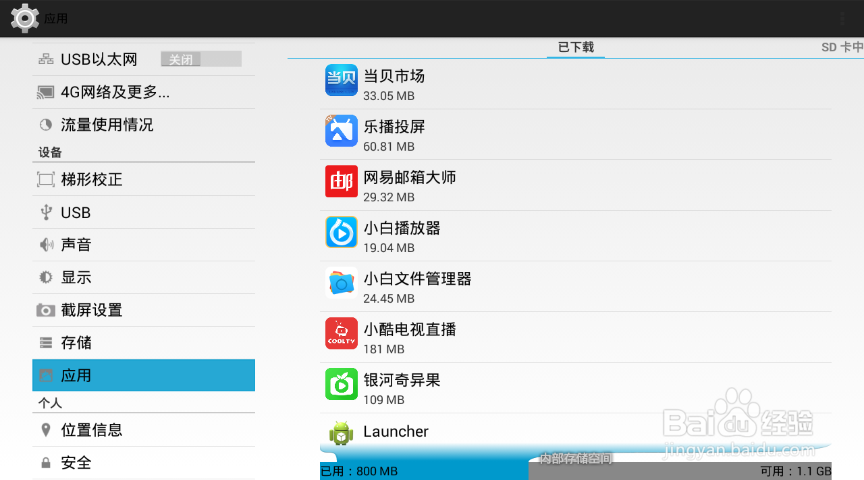Click the 29.32 MB size text
The height and width of the screenshot is (480, 864).
(389, 197)
